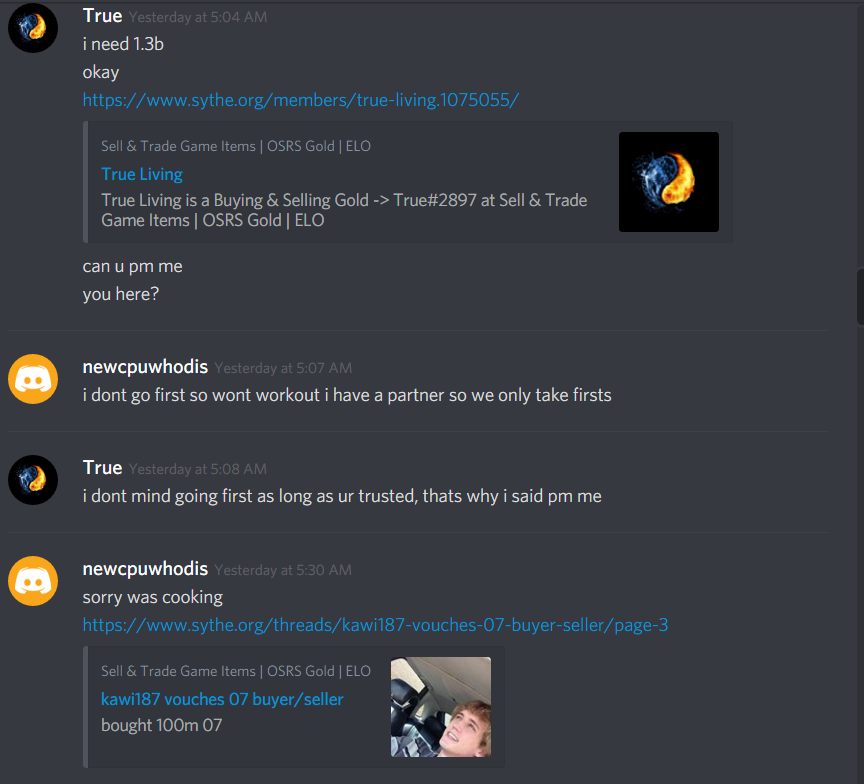This screenshot has width=864, height=784.
Task: Click True's avatar beside the 5:08 AM message
Action: pyautogui.click(x=33, y=480)
